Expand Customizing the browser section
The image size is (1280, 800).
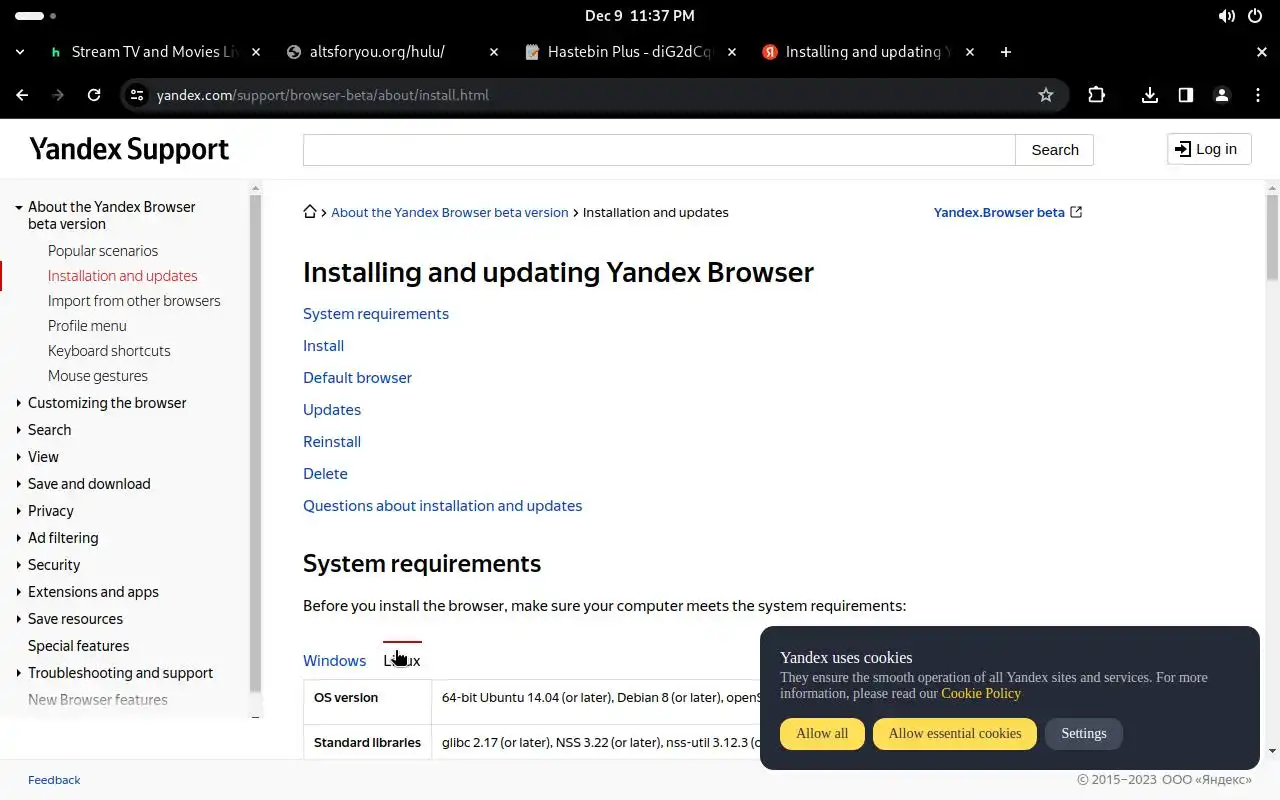[x=19, y=403]
